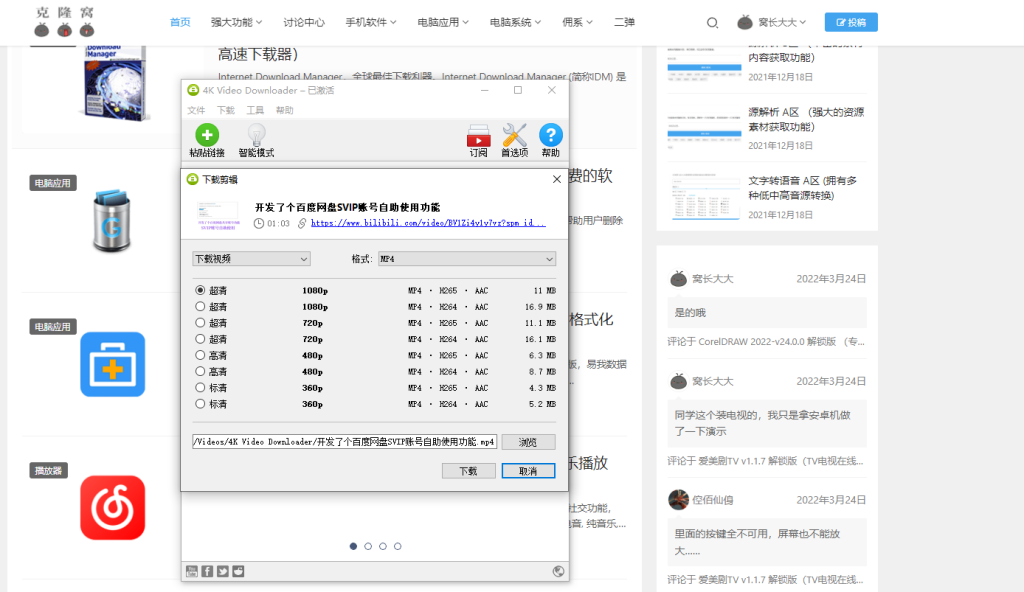The width and height of the screenshot is (1024, 592).
Task: Open Preferences wrench and screwdriver icon
Action: pos(515,135)
